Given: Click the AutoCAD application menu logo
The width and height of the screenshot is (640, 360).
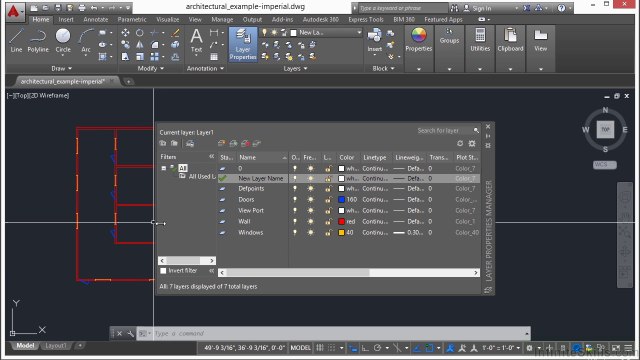Looking at the screenshot, I should click(x=13, y=11).
